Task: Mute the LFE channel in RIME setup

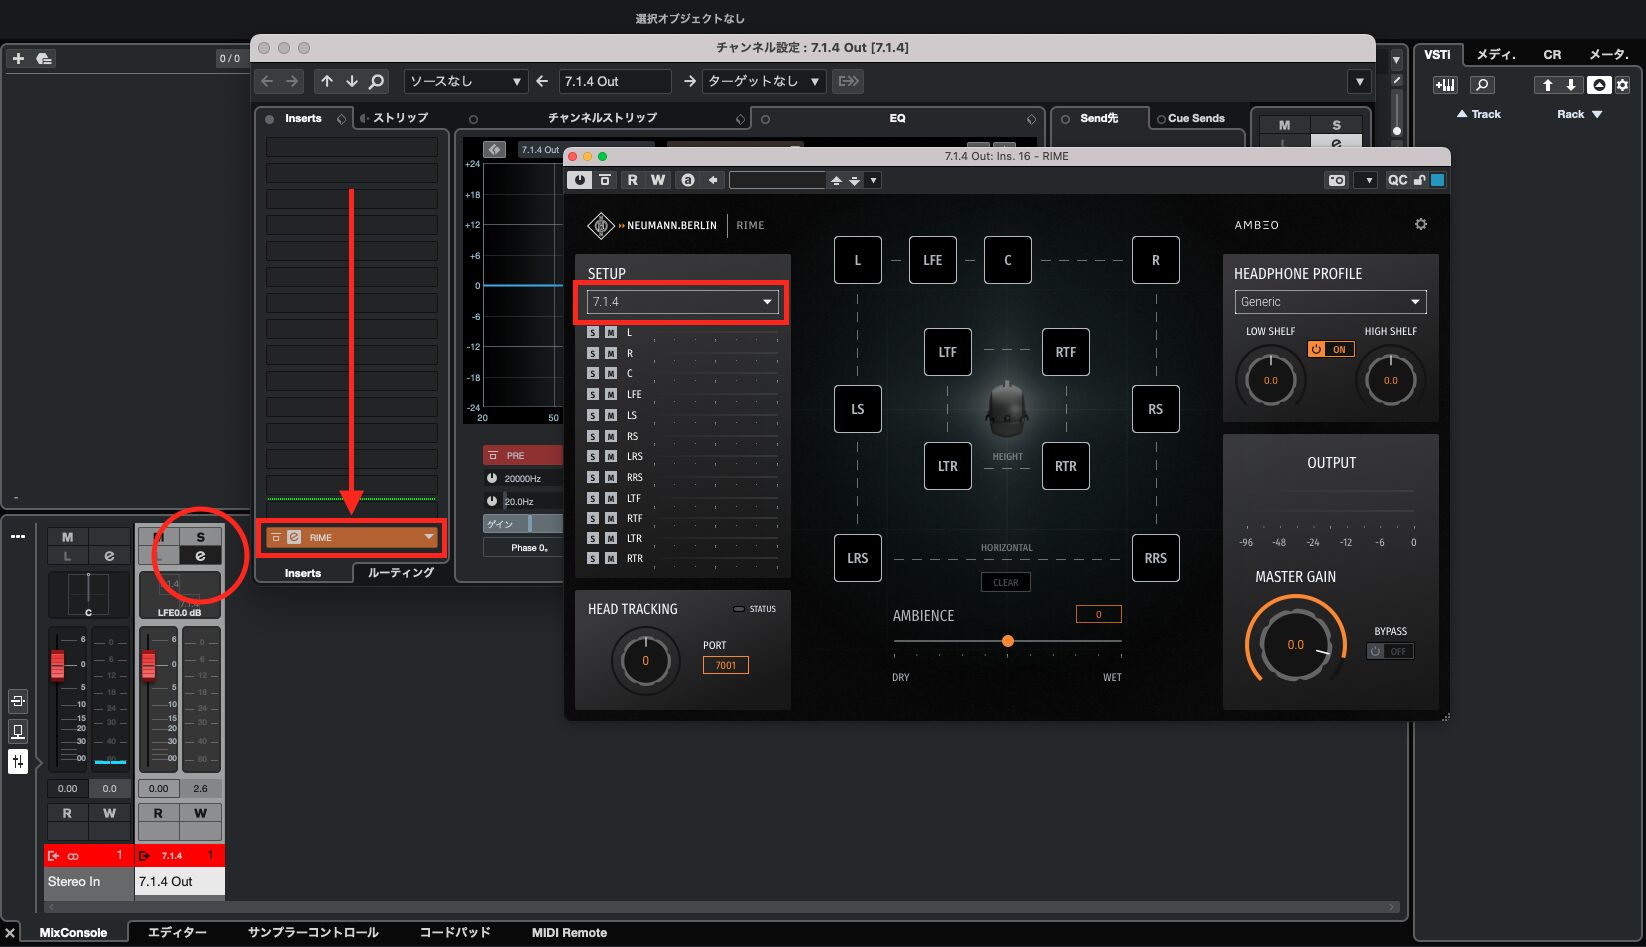Action: pos(610,395)
